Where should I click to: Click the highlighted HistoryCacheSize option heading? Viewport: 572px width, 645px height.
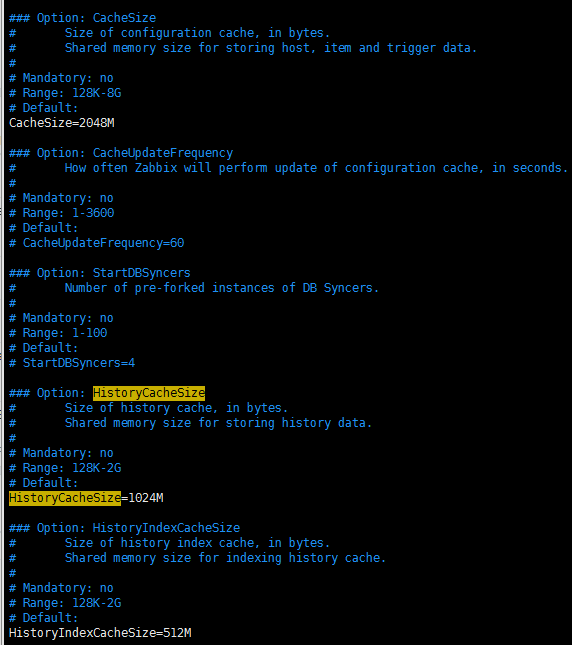149,393
